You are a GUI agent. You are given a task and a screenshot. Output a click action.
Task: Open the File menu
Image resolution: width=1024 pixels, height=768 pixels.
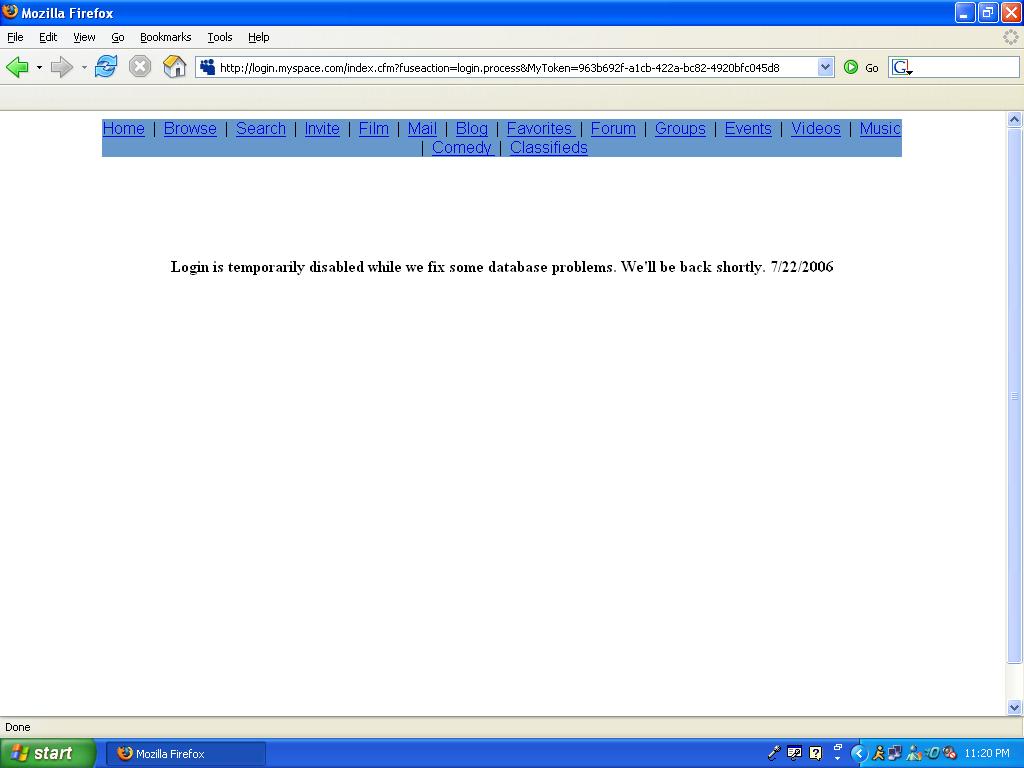15,37
